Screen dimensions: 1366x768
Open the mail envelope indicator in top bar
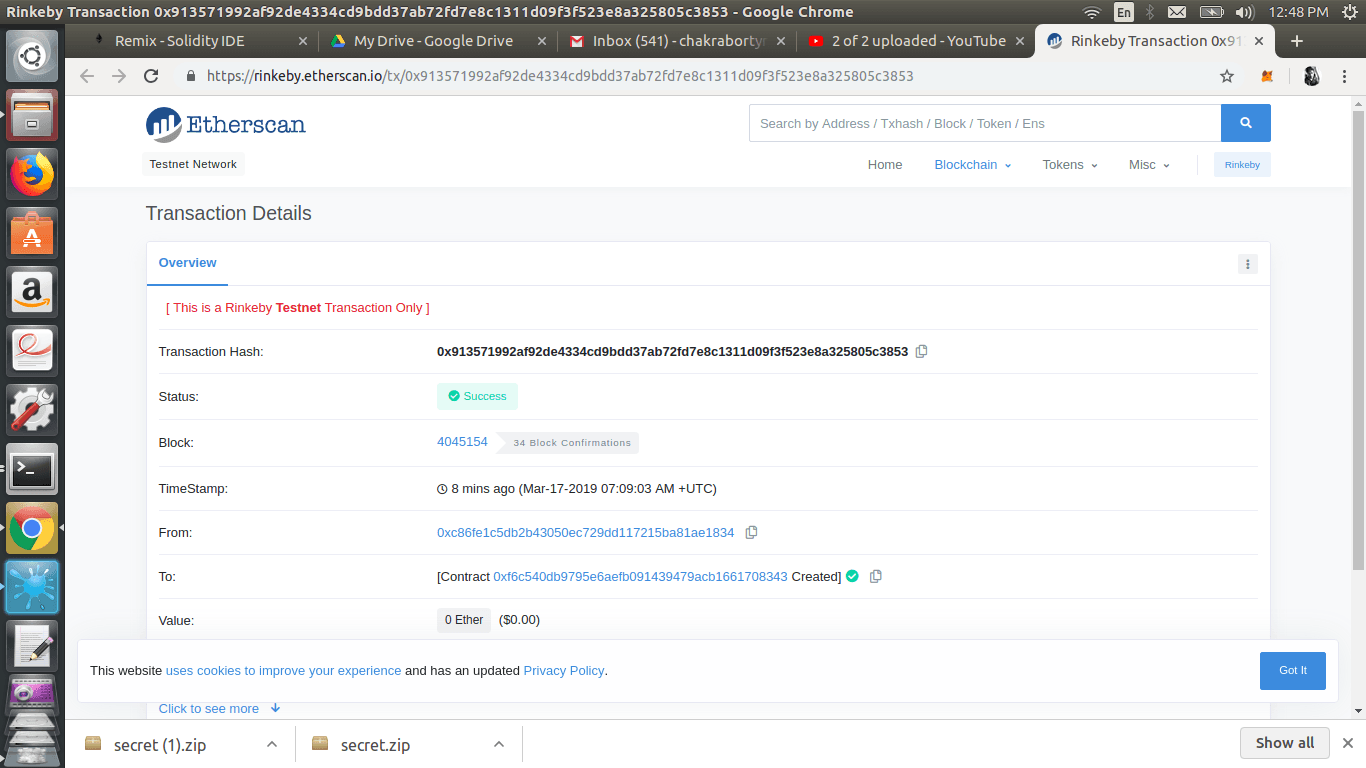coord(1177,12)
